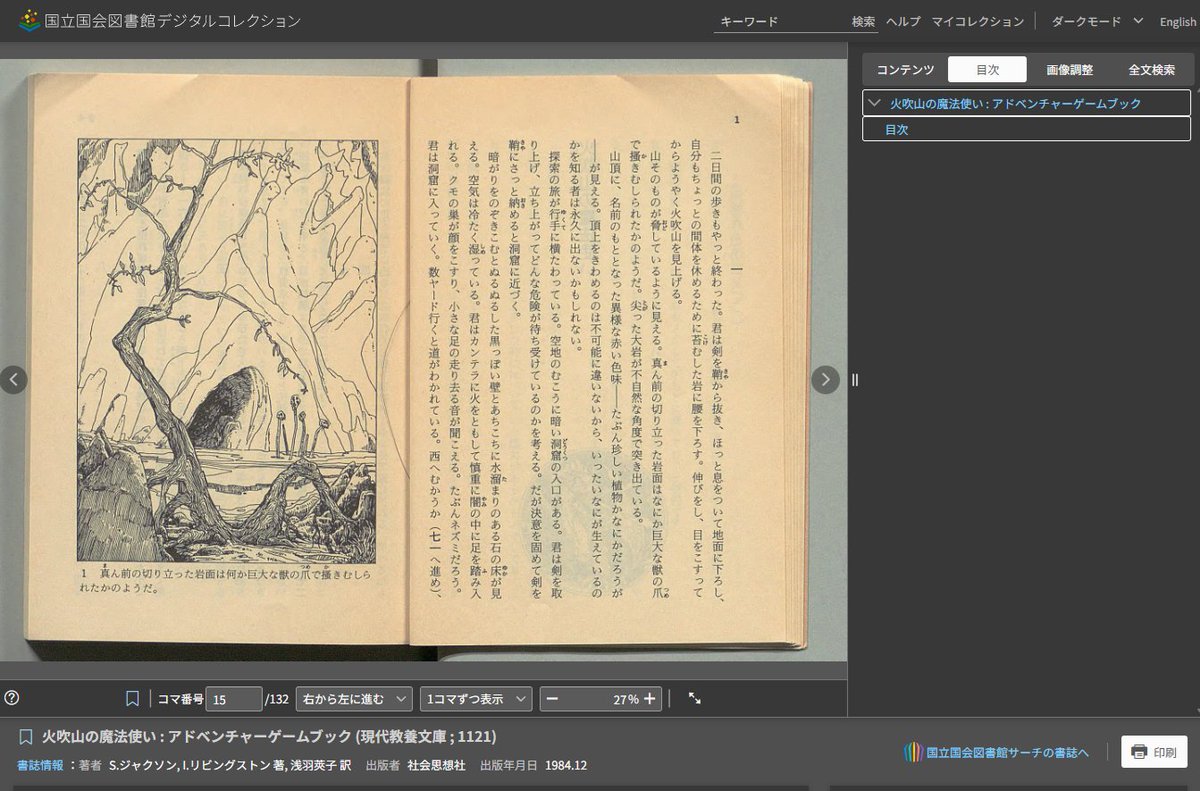Click the side panel collapse handle

(855, 379)
